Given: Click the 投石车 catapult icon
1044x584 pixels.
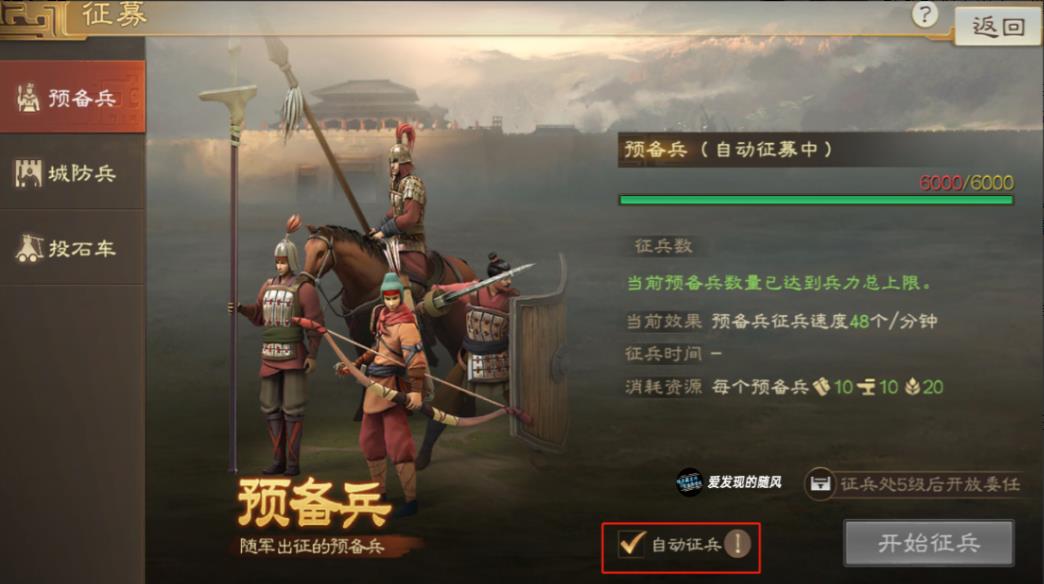Looking at the screenshot, I should pos(29,248).
